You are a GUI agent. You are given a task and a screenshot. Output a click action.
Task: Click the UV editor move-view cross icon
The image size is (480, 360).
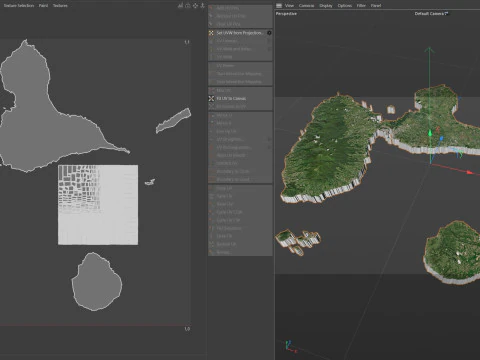[195, 5]
